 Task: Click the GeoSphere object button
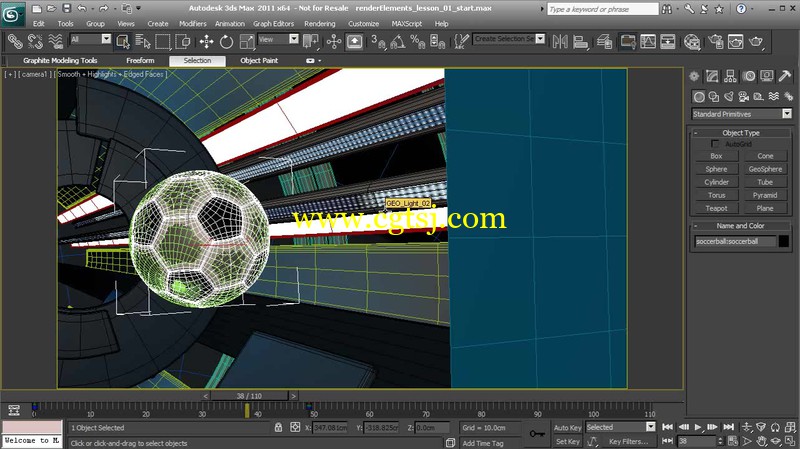coord(765,169)
